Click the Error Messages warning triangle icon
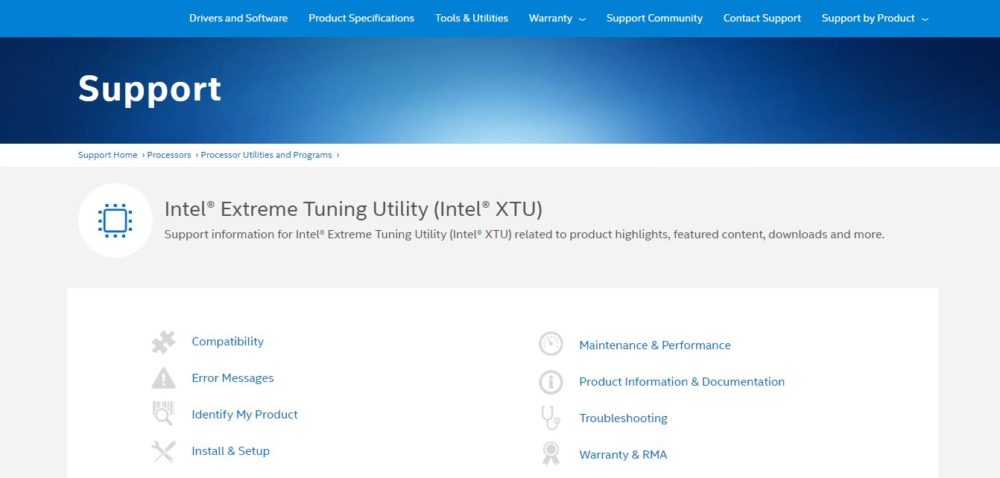This screenshot has width=1000, height=478. point(163,378)
